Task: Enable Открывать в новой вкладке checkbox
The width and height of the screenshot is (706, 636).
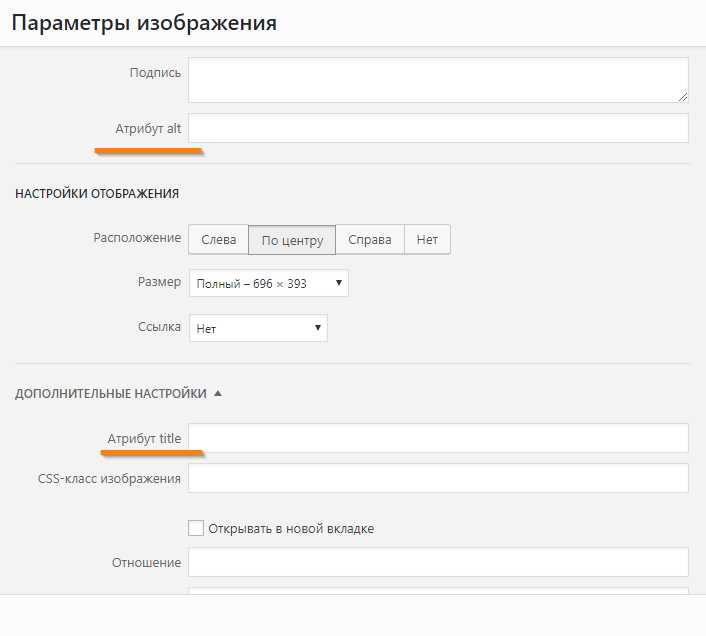Action: point(196,528)
